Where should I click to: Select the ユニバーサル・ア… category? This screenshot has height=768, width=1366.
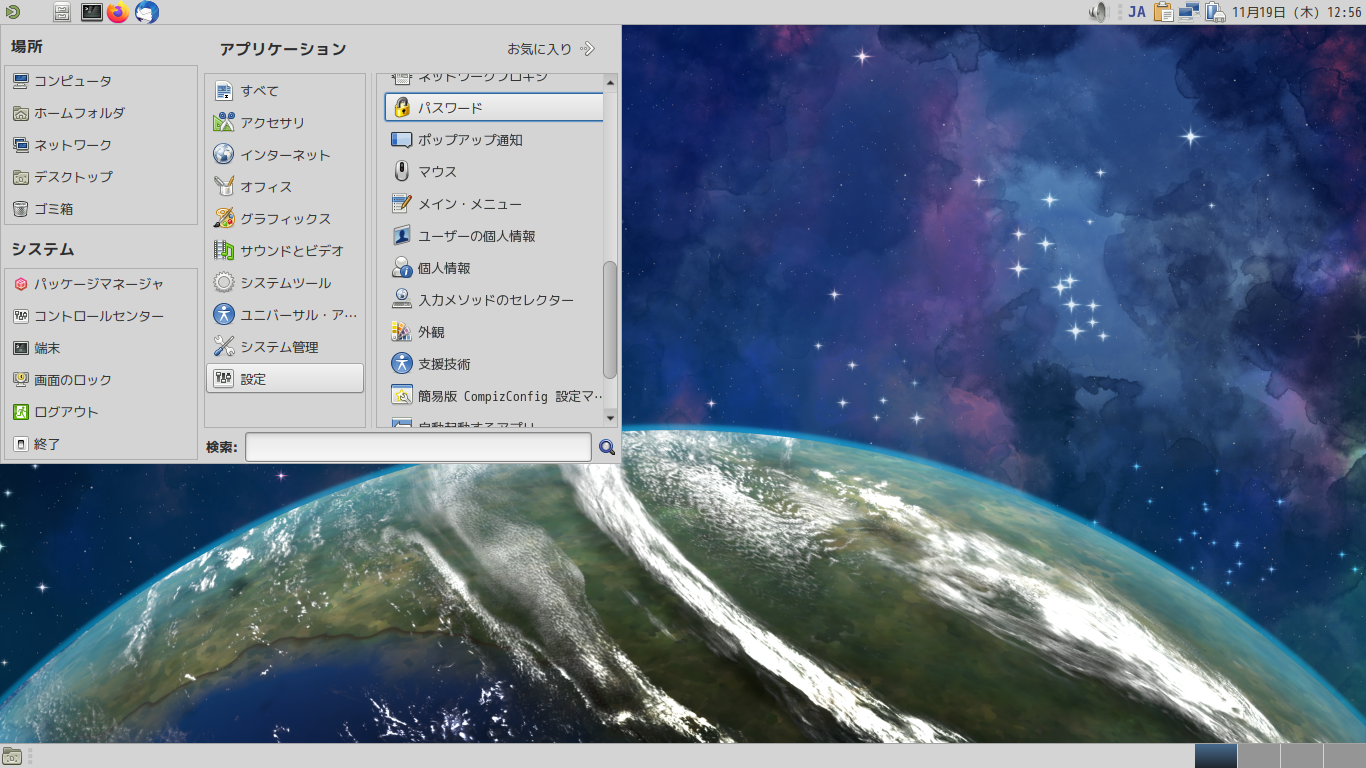tap(285, 315)
